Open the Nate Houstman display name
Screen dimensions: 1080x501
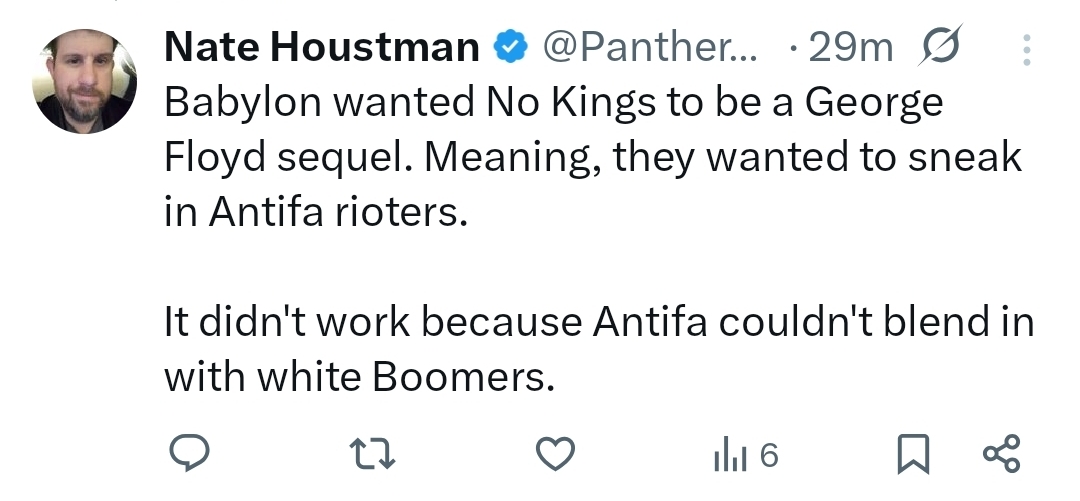point(321,47)
